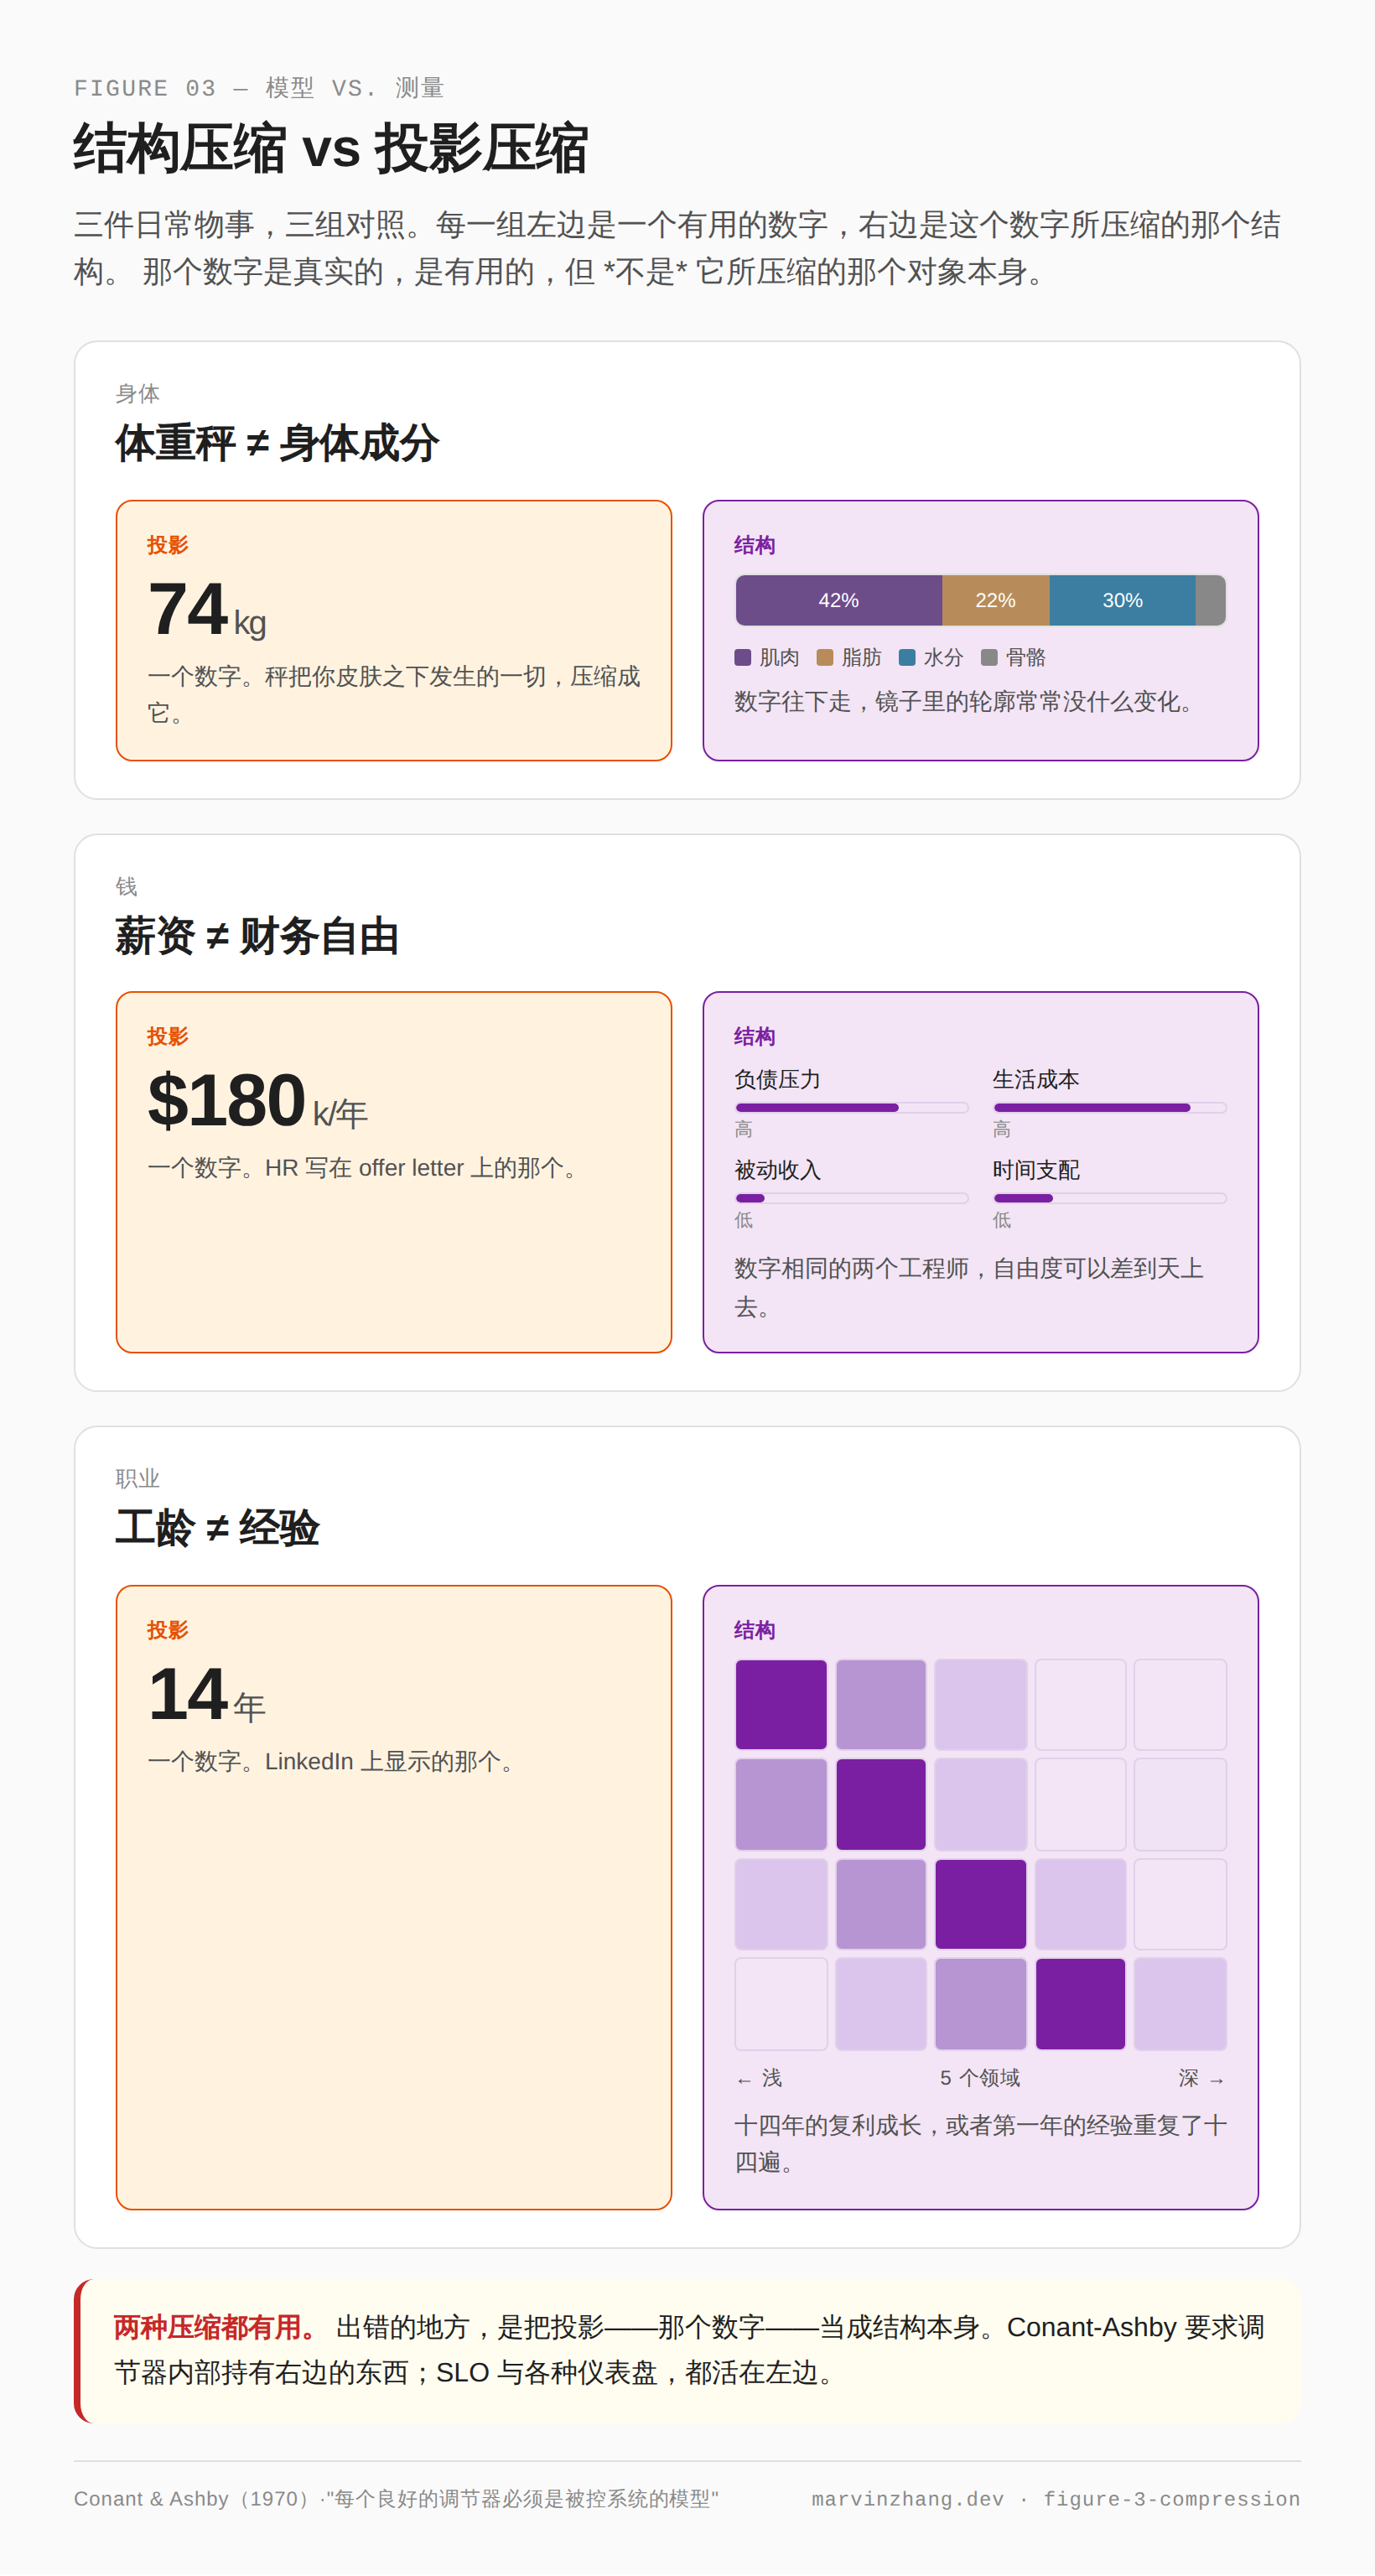Click the 生活成本 progress bar
Viewport: 1375px width, 2576px height.
tap(1110, 1107)
